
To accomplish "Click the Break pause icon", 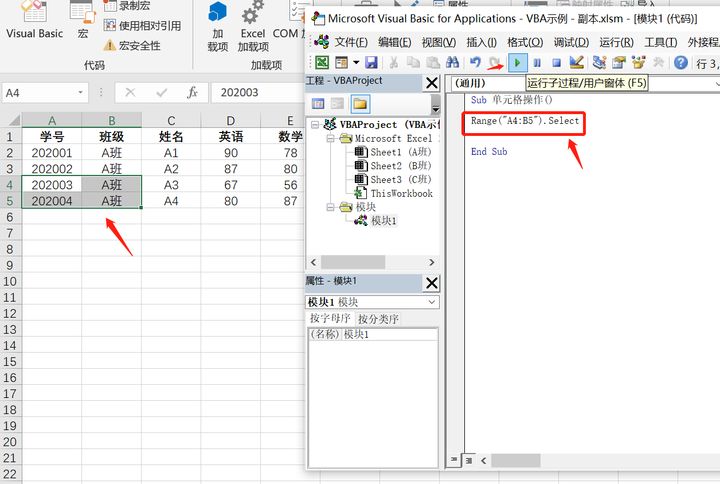I will [537, 62].
